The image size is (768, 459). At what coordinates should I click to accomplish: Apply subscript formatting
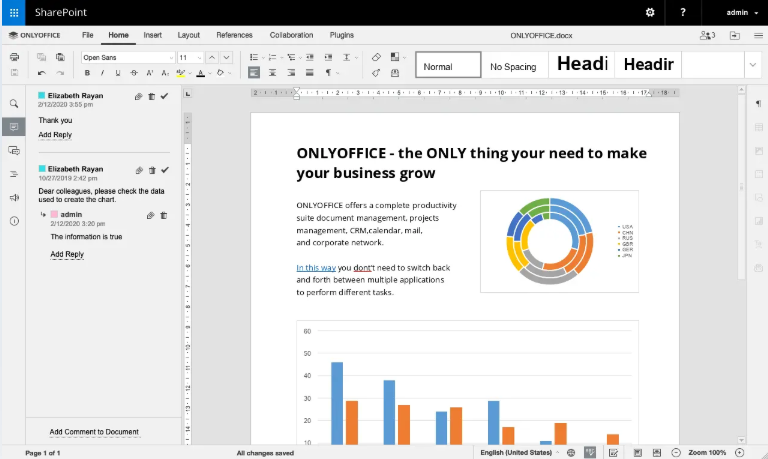pos(166,73)
